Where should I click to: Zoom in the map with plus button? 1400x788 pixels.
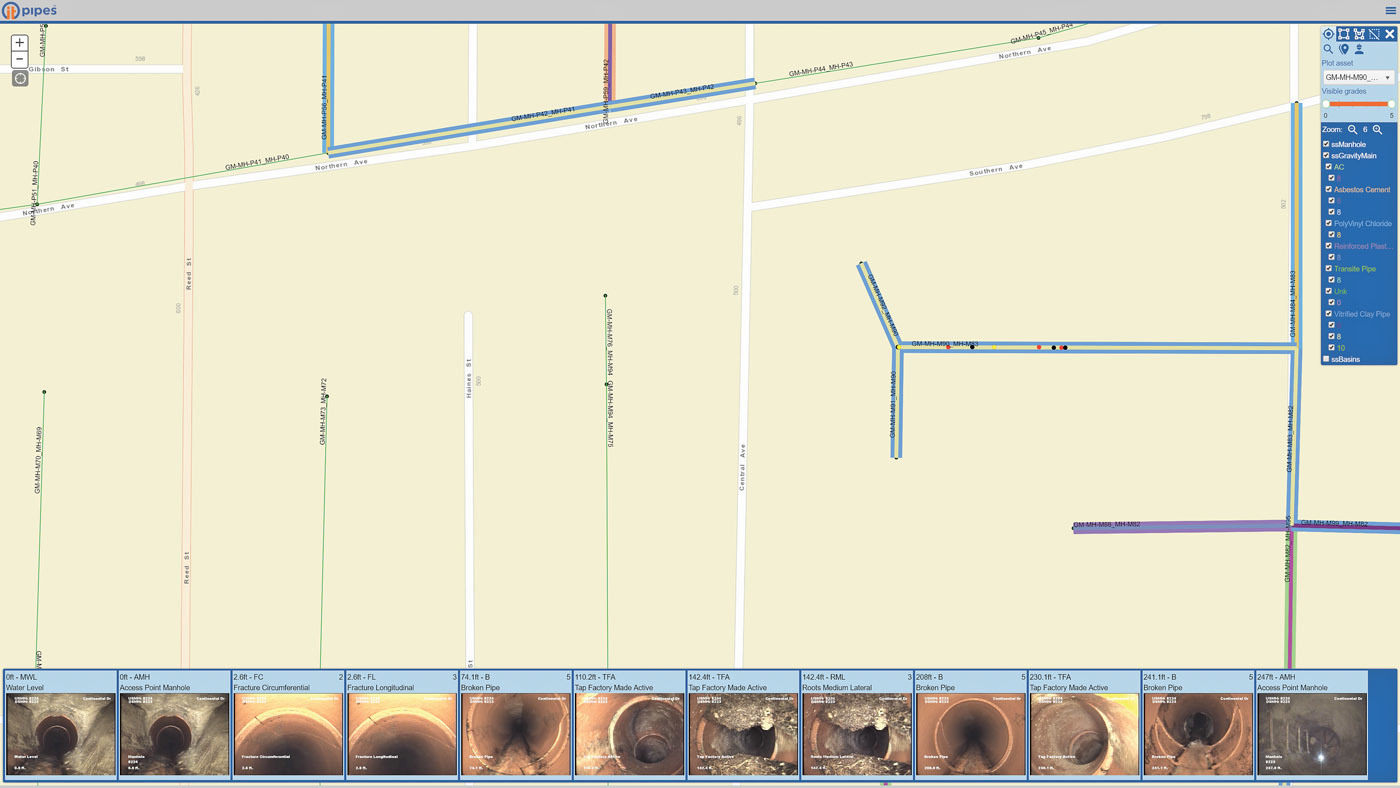coord(20,43)
